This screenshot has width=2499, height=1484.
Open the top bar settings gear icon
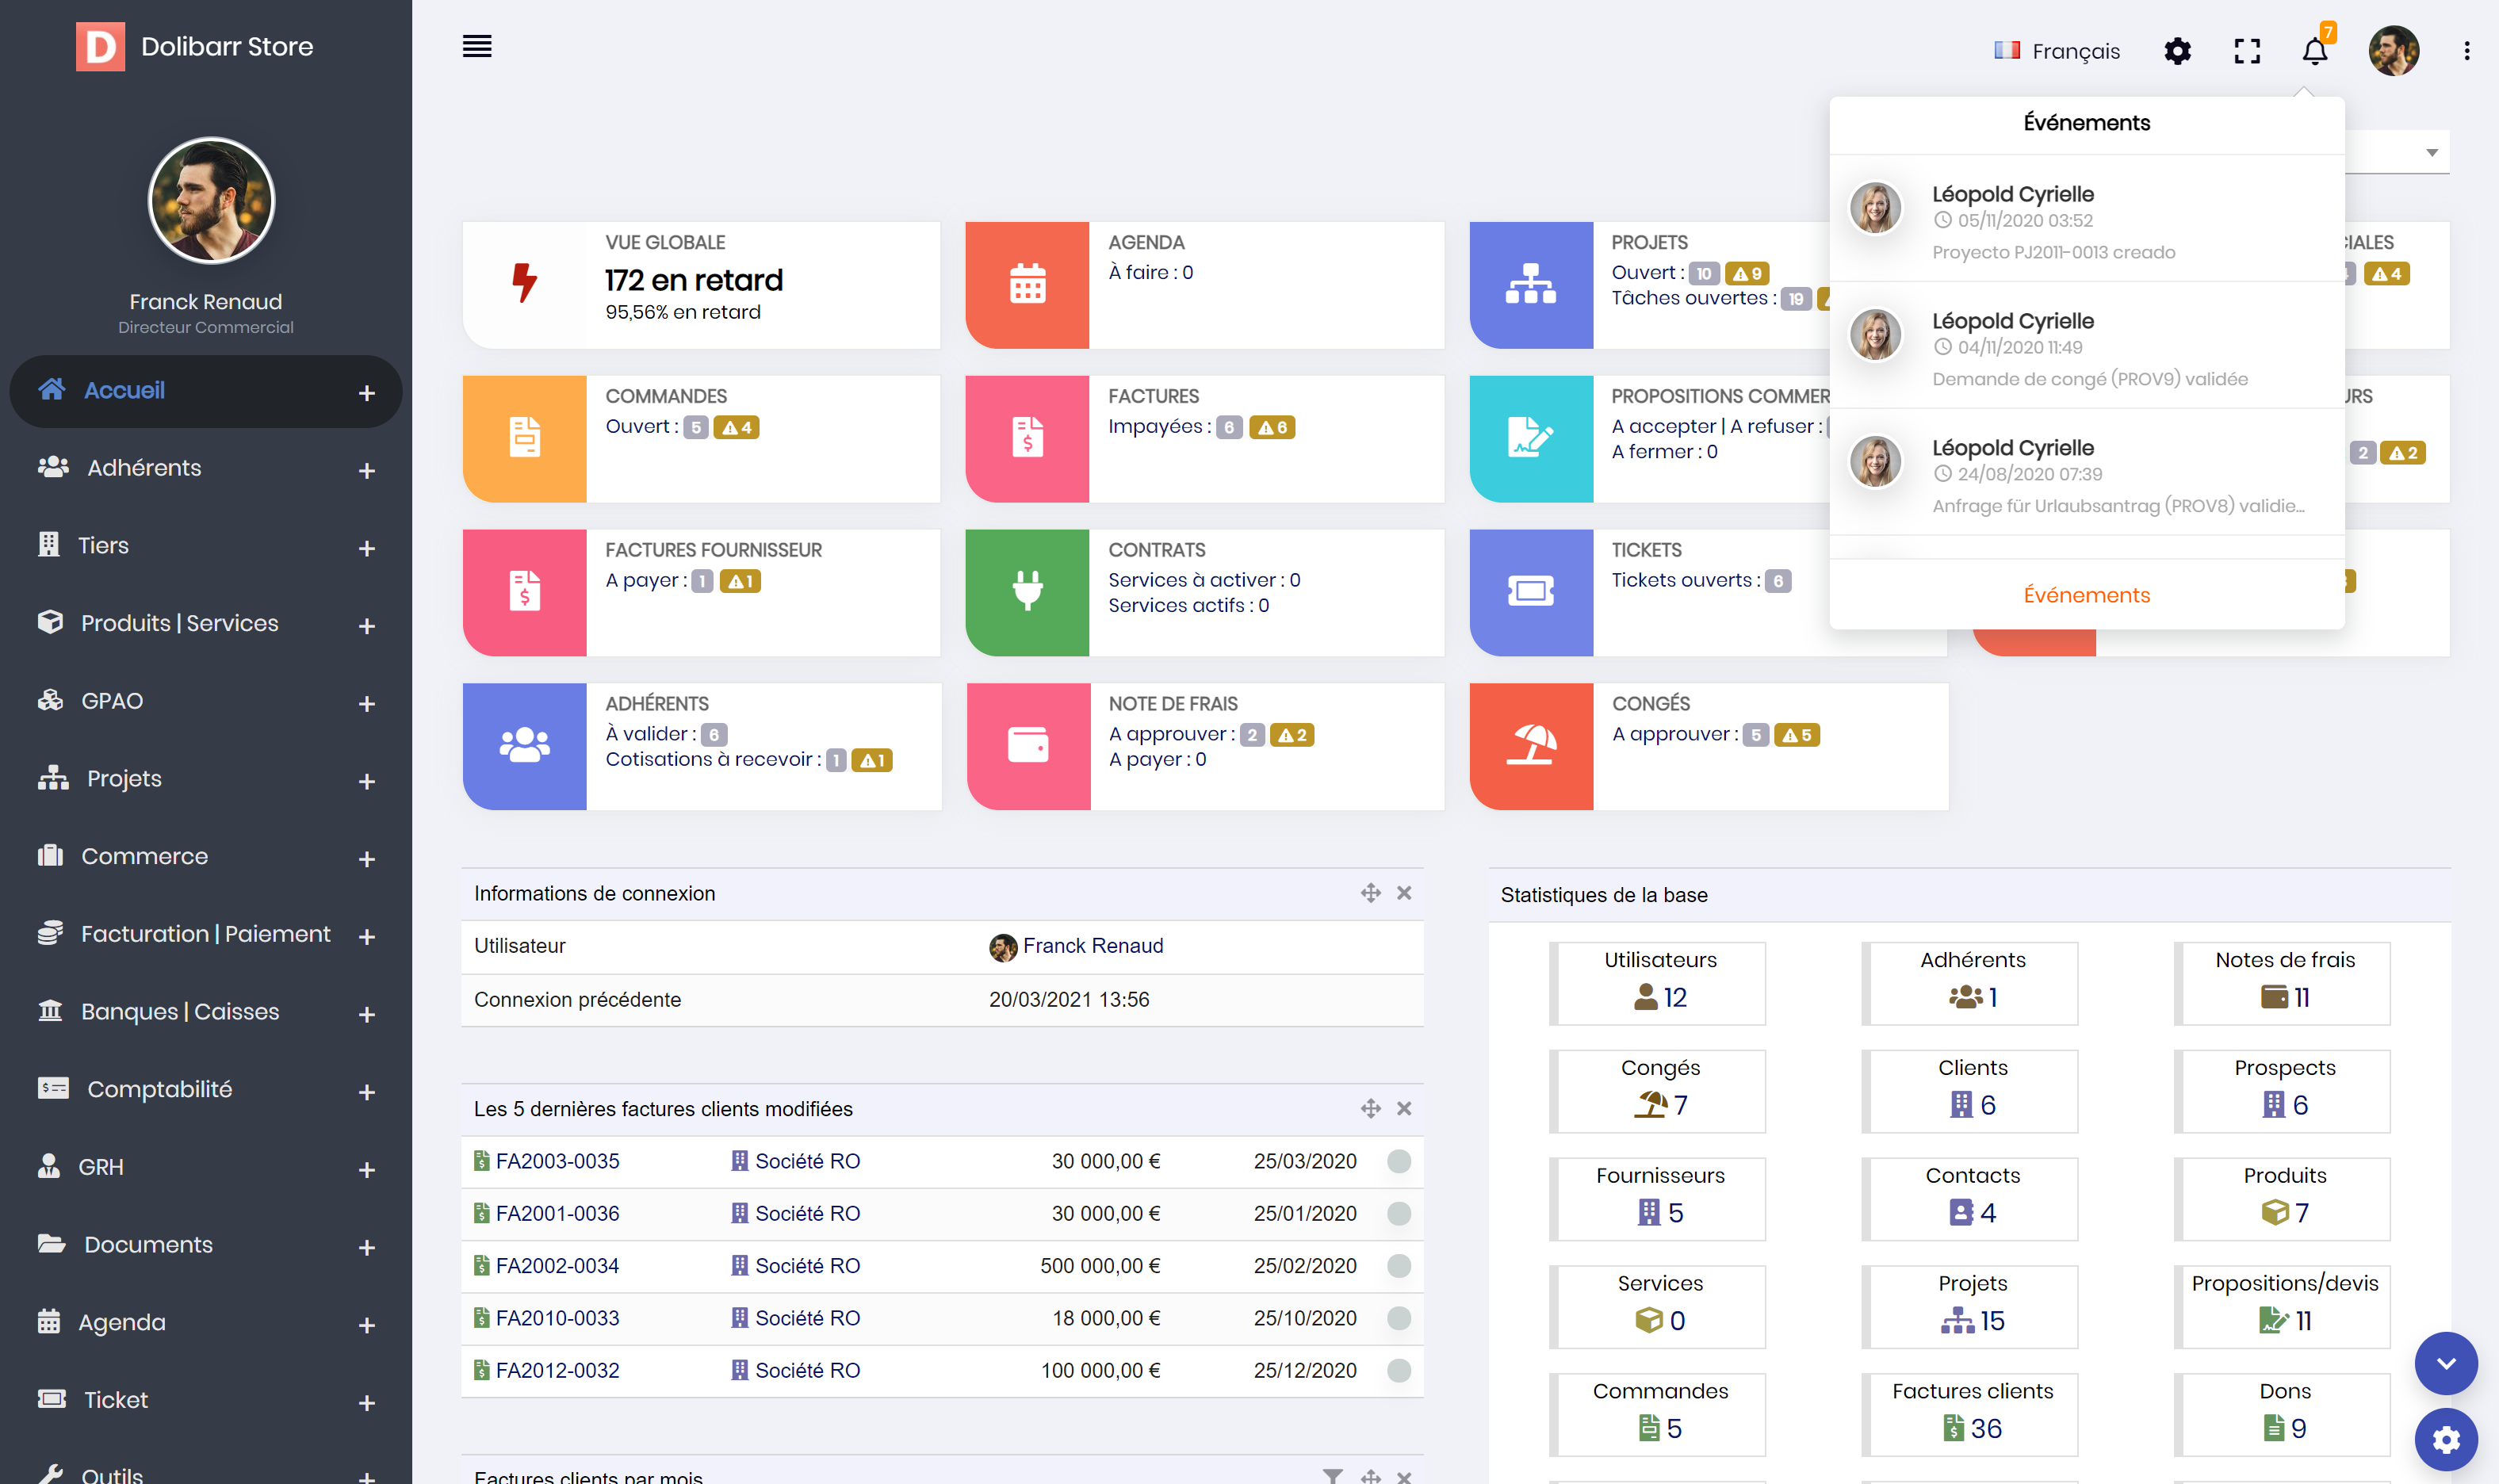[2177, 51]
